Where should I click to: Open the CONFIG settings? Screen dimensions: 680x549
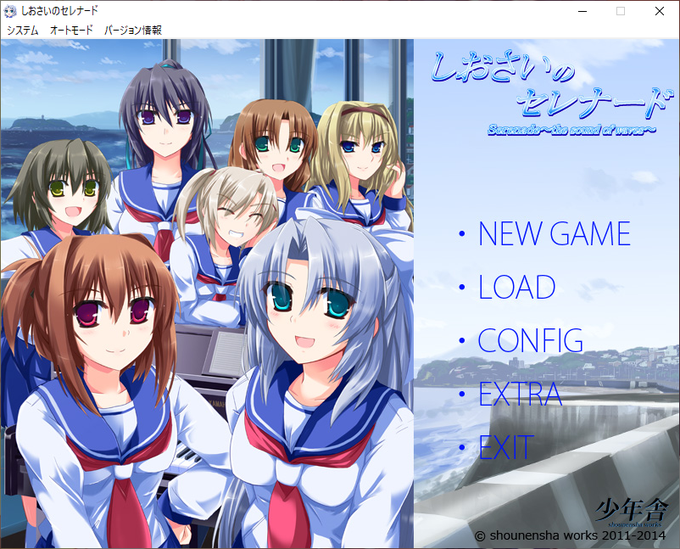pyautogui.click(x=530, y=340)
